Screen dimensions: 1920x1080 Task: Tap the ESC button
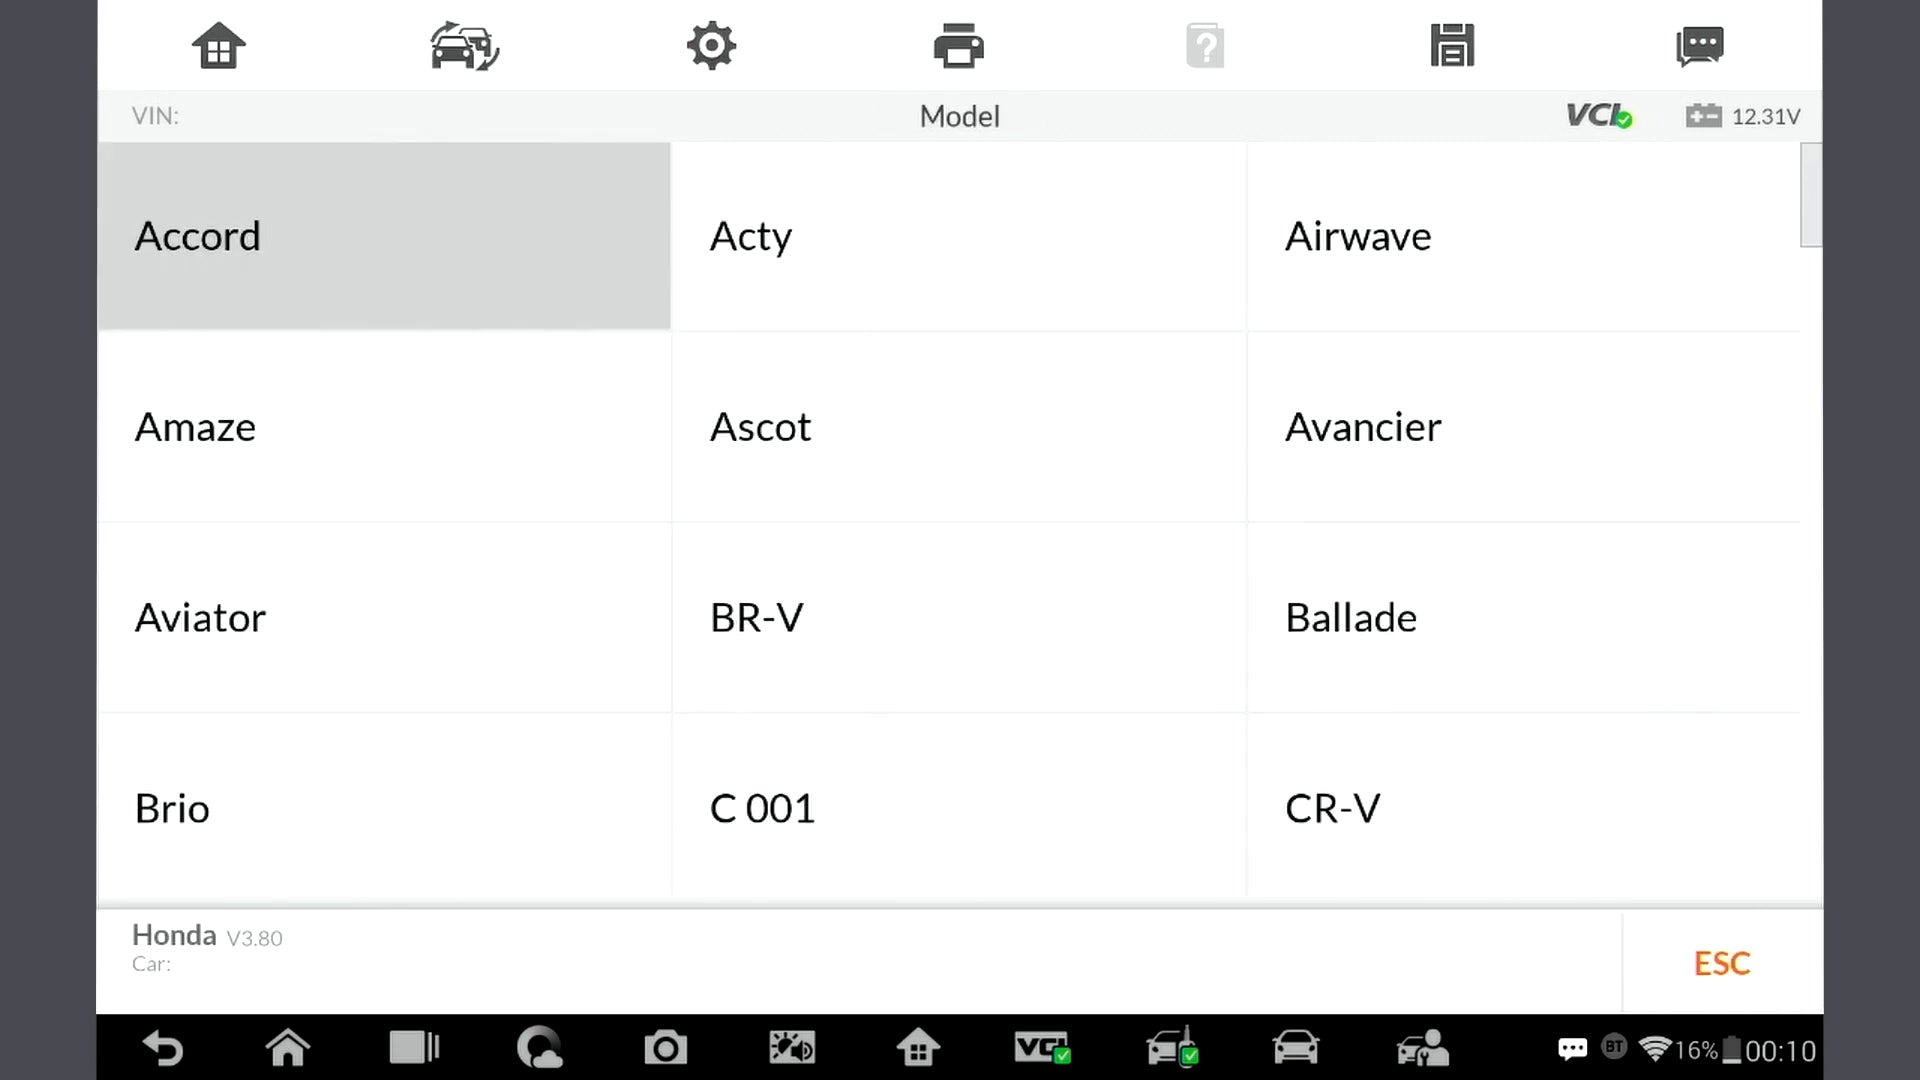tap(1722, 963)
